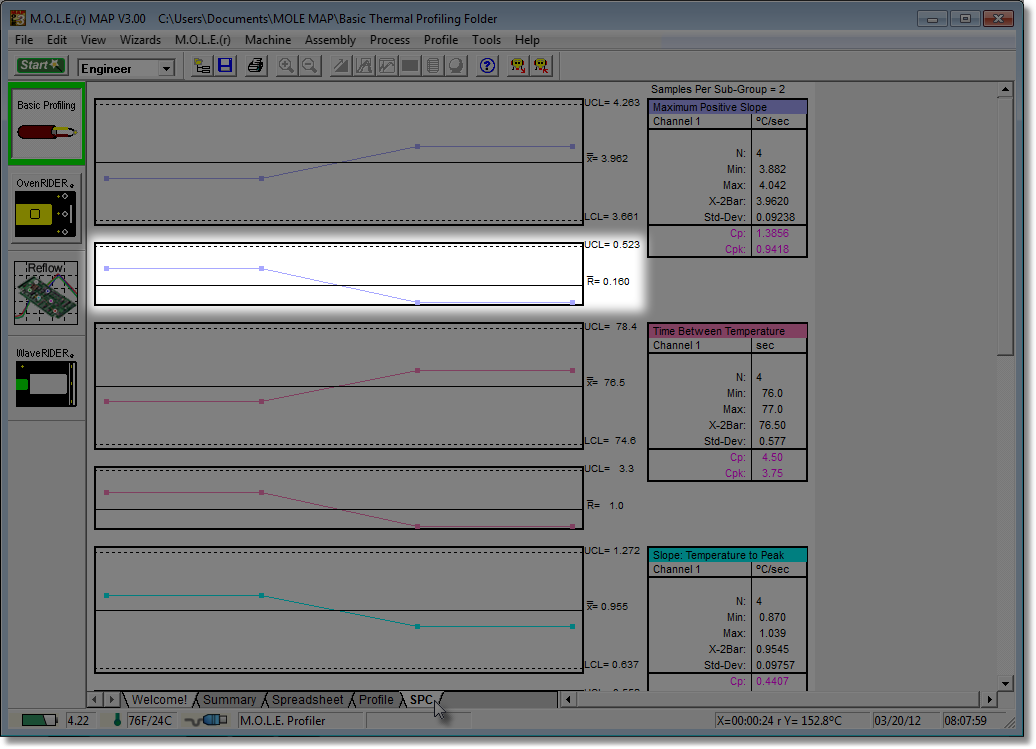
Task: Click the Cpk value 0.9418
Action: tap(772, 249)
